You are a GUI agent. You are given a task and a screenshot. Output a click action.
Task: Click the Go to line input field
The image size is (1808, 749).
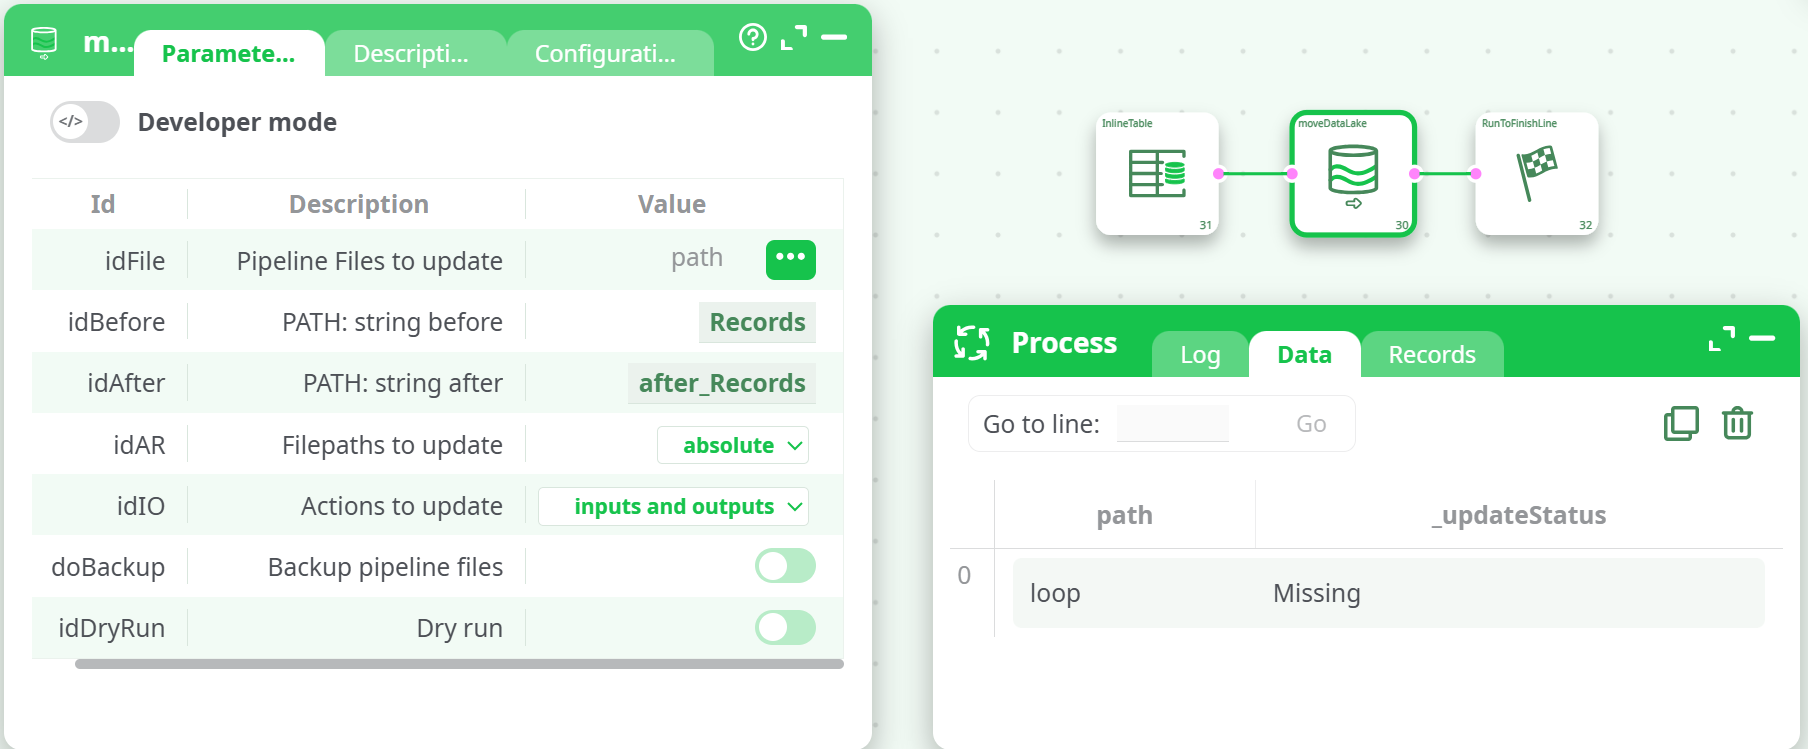1172,423
